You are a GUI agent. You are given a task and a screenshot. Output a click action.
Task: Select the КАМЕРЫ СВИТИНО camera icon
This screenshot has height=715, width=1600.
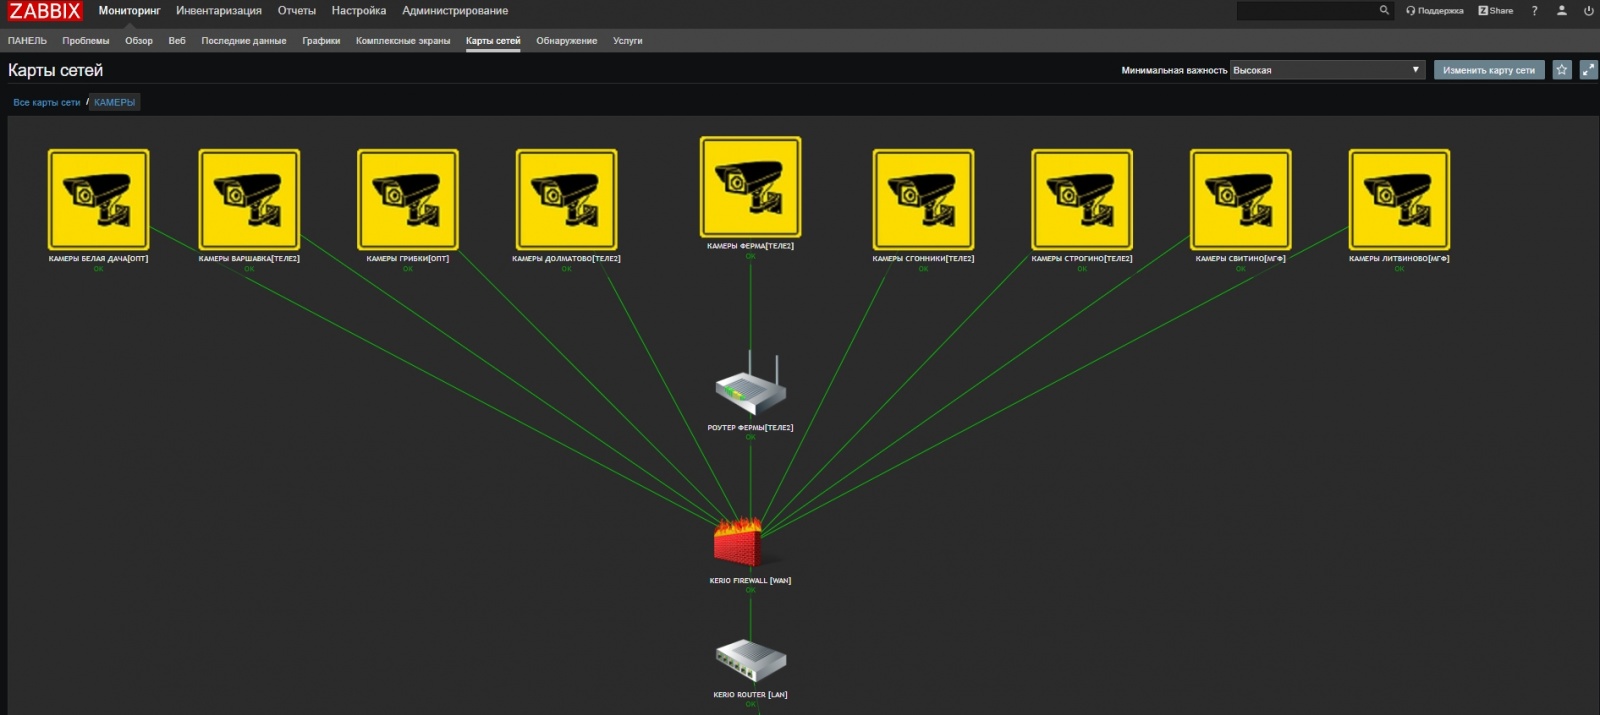coord(1240,200)
